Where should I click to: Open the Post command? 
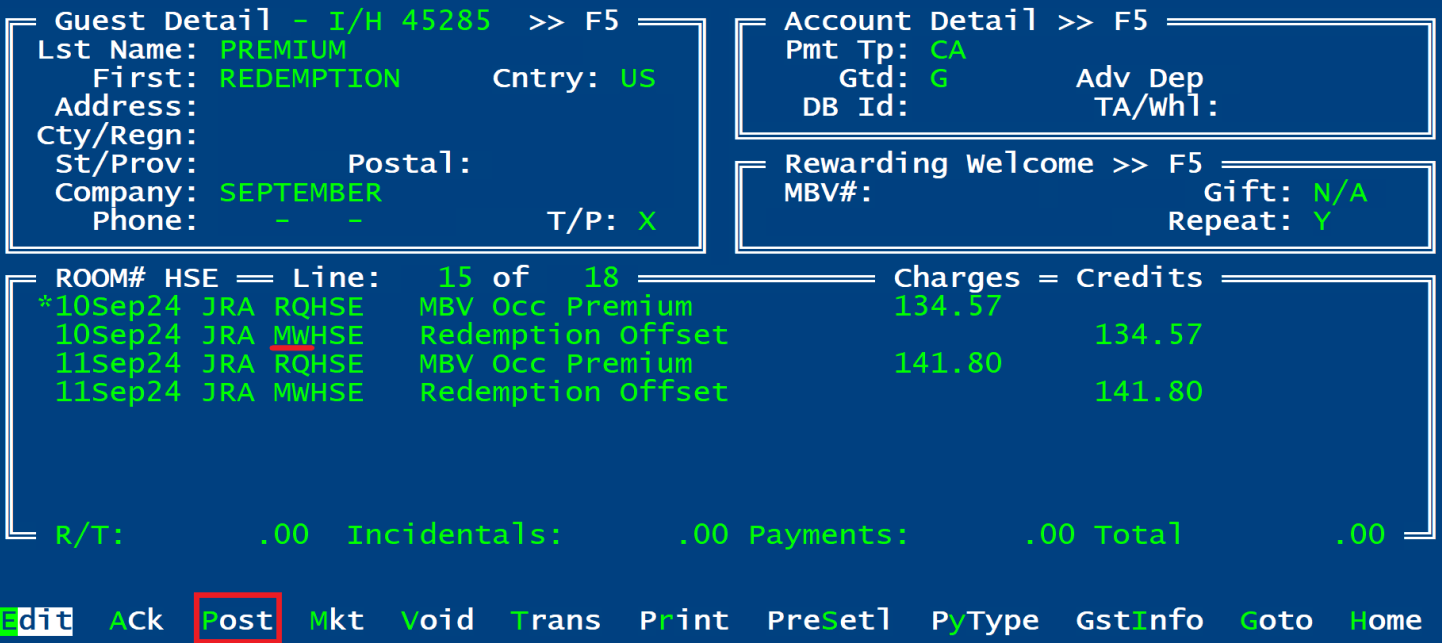click(237, 620)
